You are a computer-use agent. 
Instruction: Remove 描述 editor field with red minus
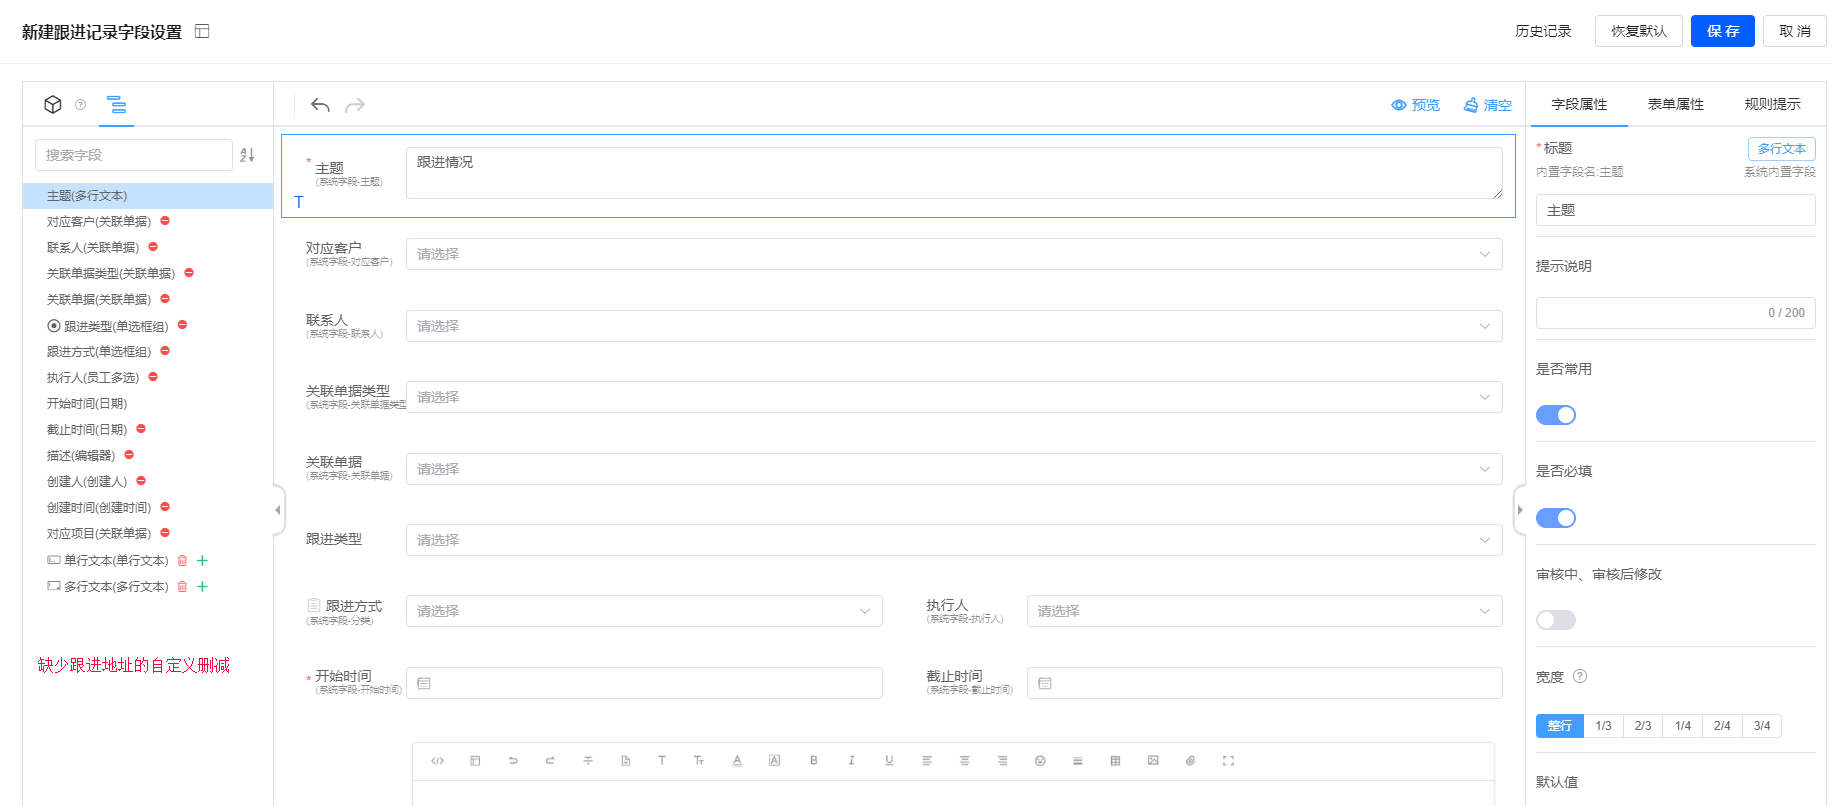pos(129,455)
